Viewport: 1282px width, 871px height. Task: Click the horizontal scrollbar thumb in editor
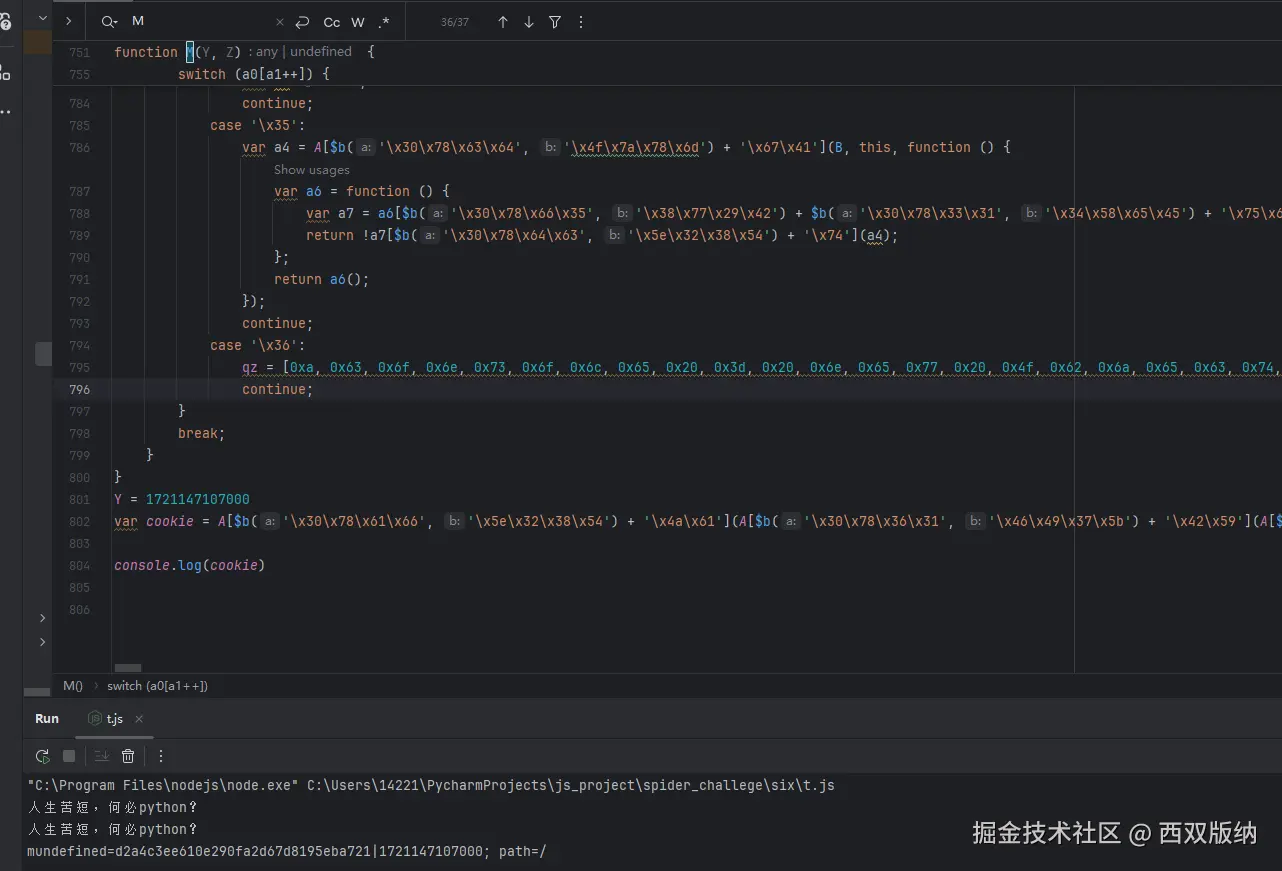[x=128, y=668]
